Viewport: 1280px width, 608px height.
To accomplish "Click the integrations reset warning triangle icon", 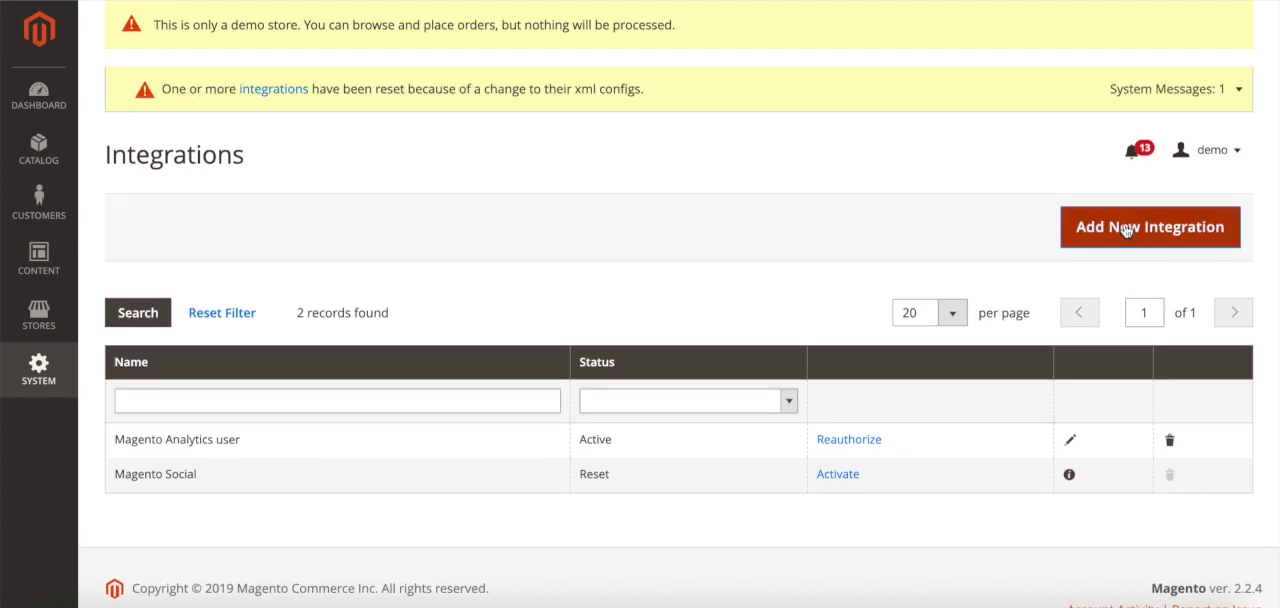I will point(145,89).
